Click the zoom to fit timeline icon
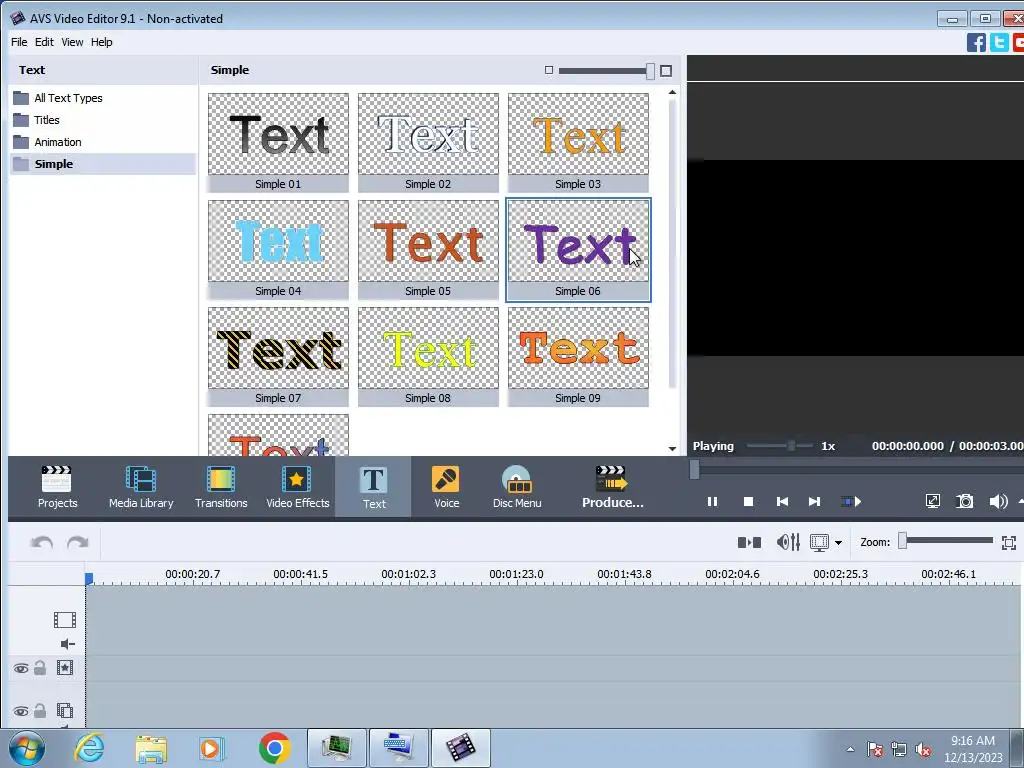This screenshot has height=768, width=1024. tap(1009, 543)
